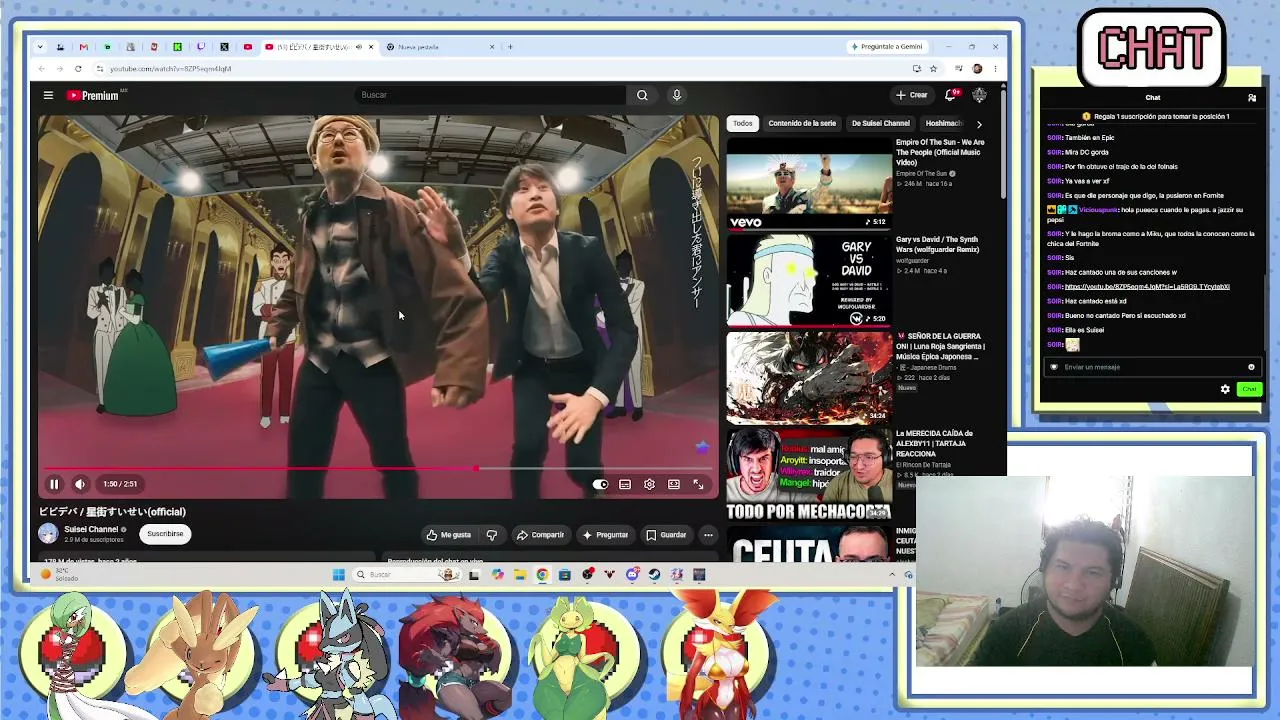Reload the current page
The image size is (1280, 720).
[x=78, y=69]
